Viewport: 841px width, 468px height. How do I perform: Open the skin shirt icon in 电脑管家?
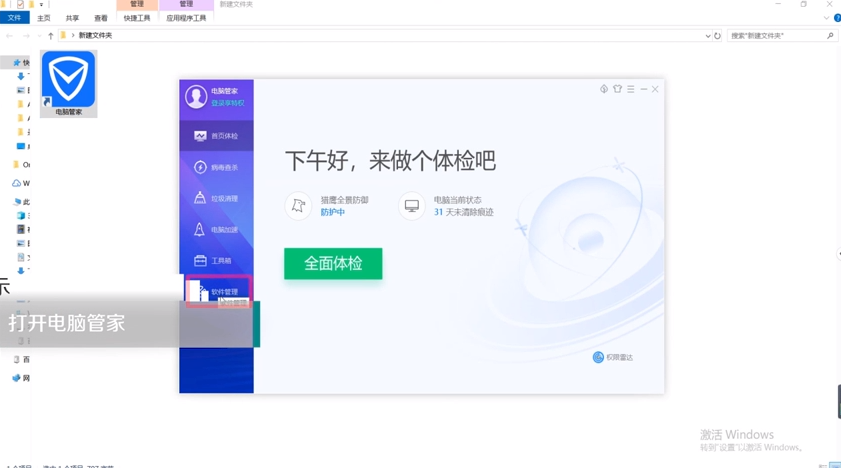617,89
